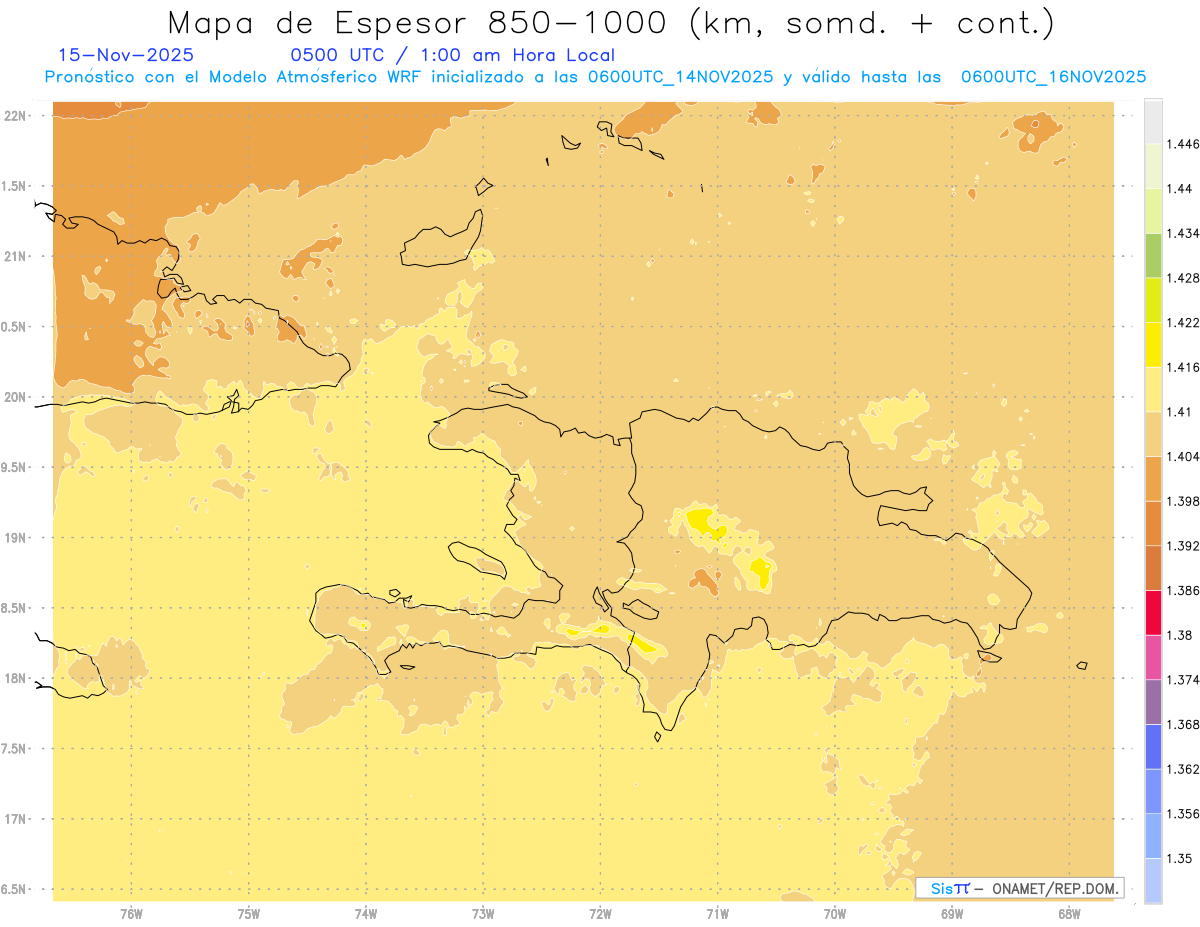The height and width of the screenshot is (927, 1200).
Task: Select the colorbar label '1.416'
Action: [1184, 367]
